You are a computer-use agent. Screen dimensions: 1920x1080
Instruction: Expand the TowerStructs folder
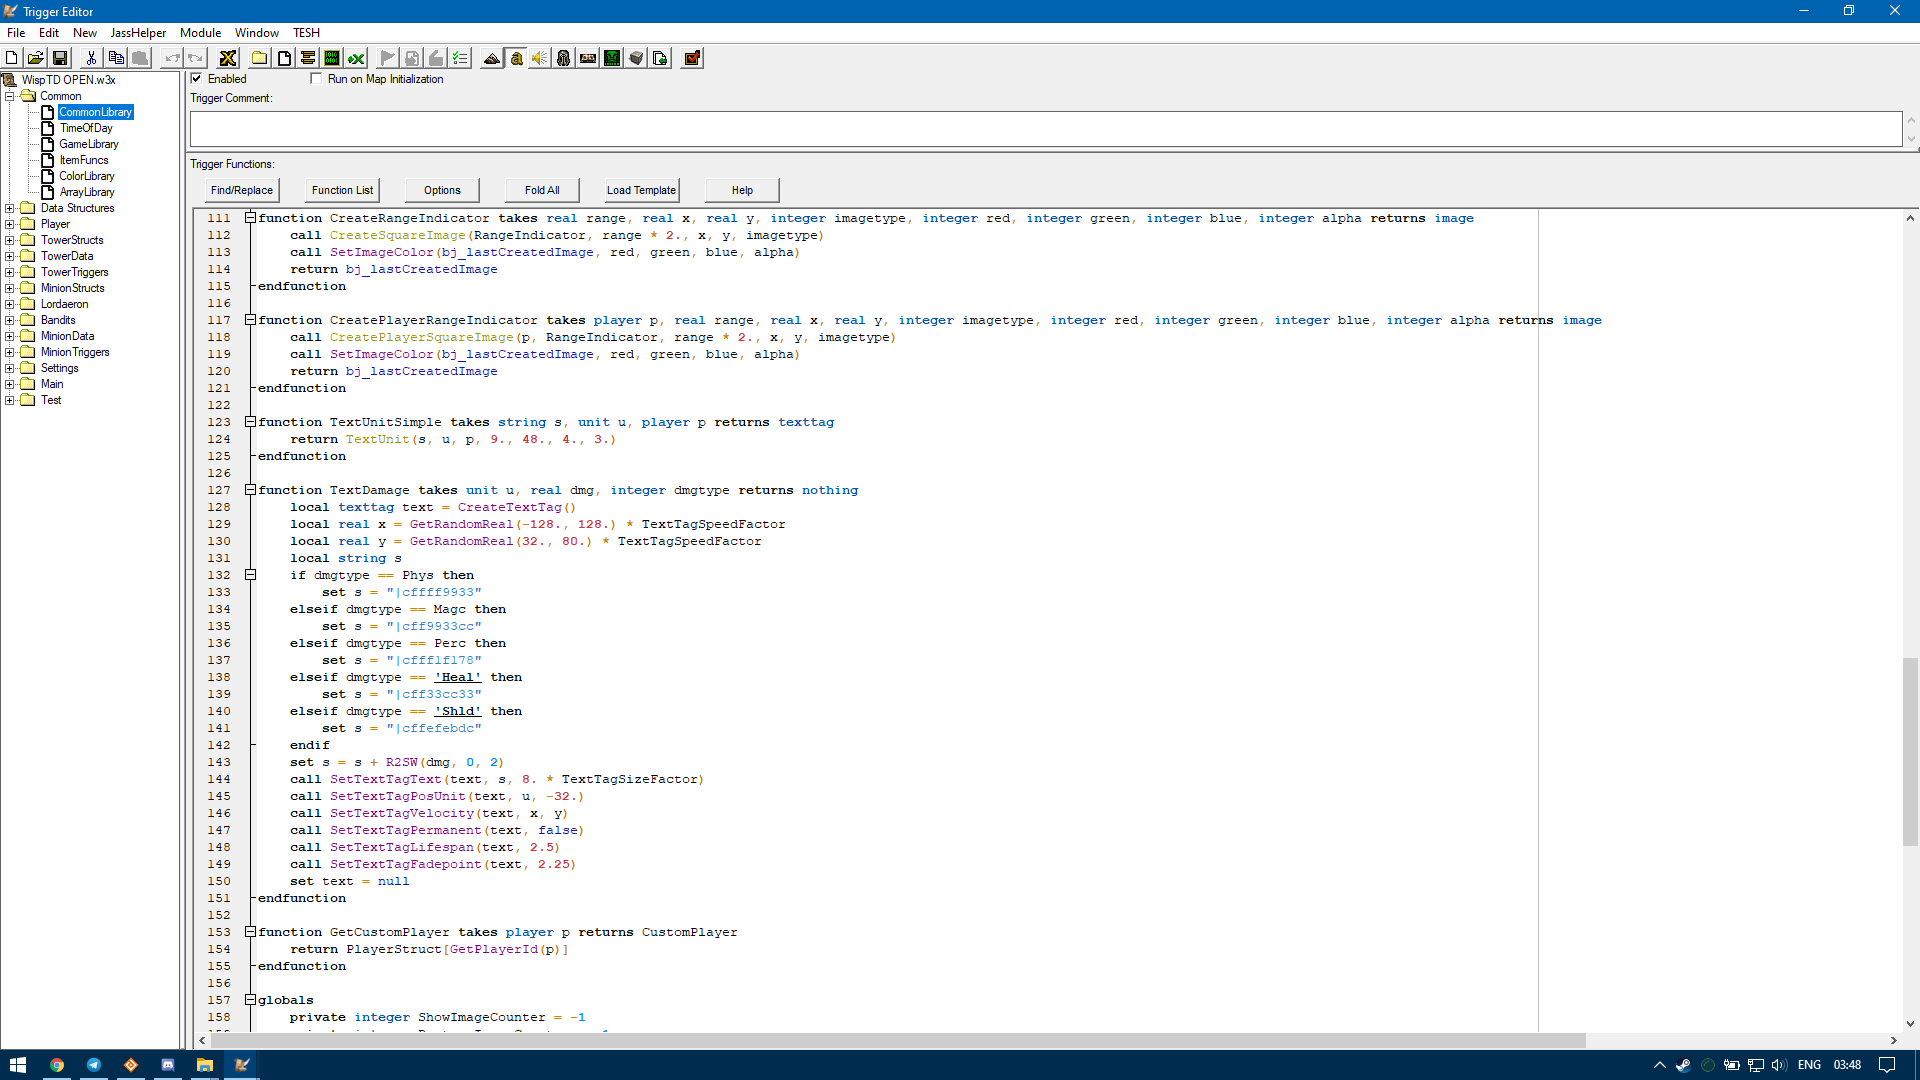coord(10,240)
